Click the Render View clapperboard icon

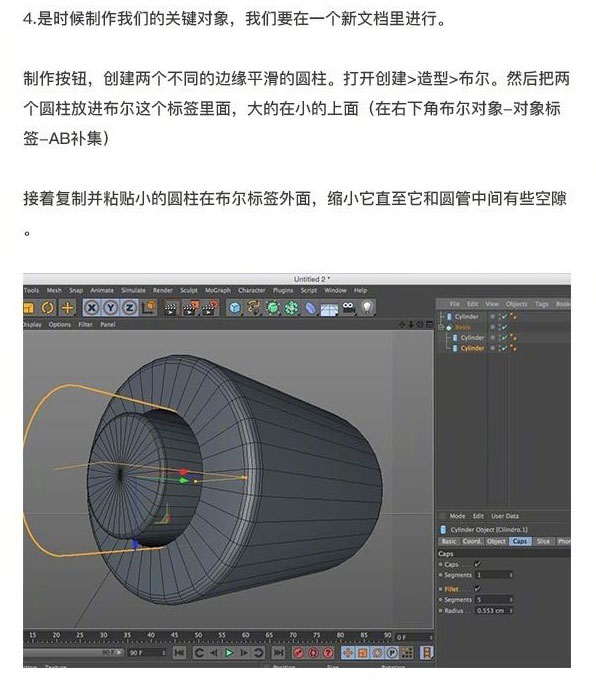171,308
